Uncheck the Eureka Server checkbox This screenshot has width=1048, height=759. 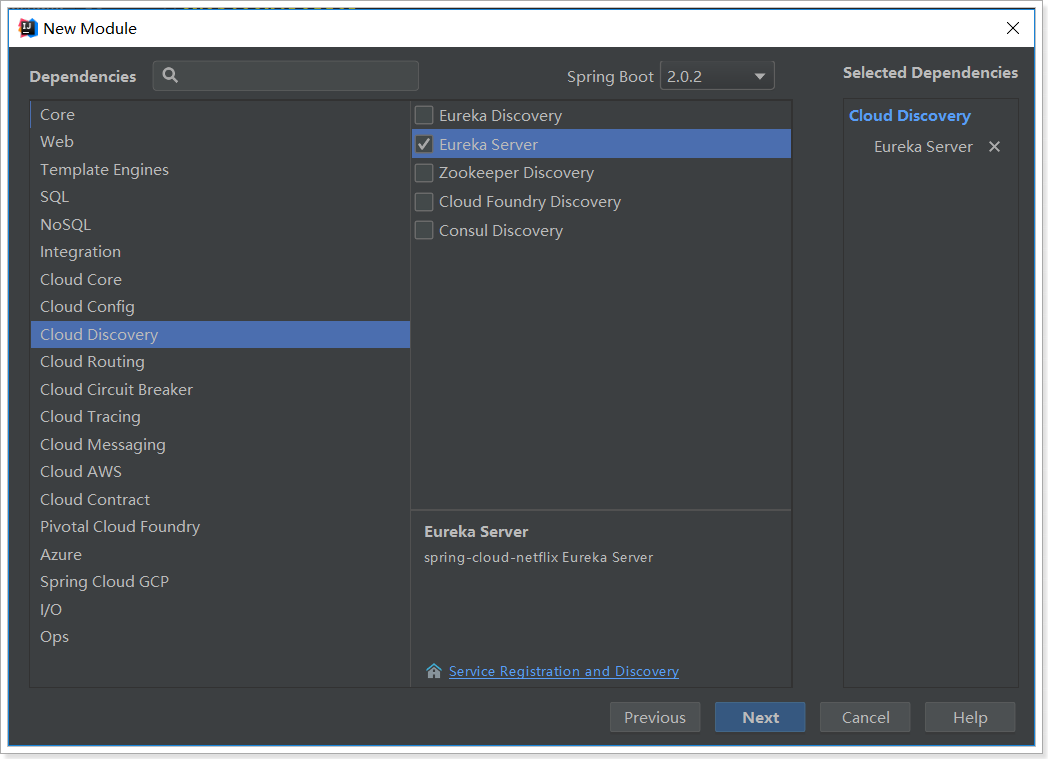pyautogui.click(x=424, y=144)
